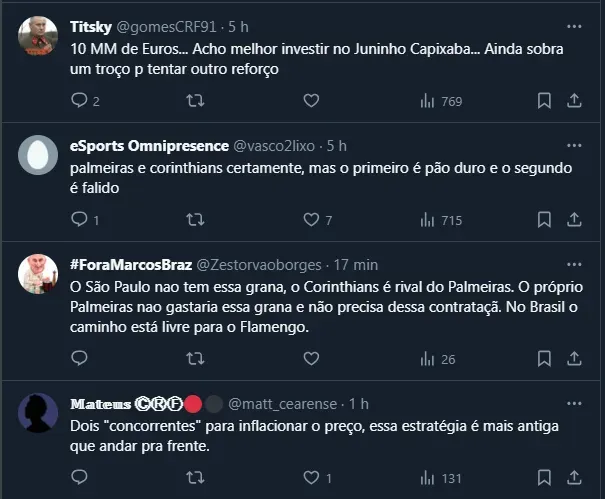Reply to Titsky's tweet
The image size is (605, 499).
pyautogui.click(x=79, y=101)
